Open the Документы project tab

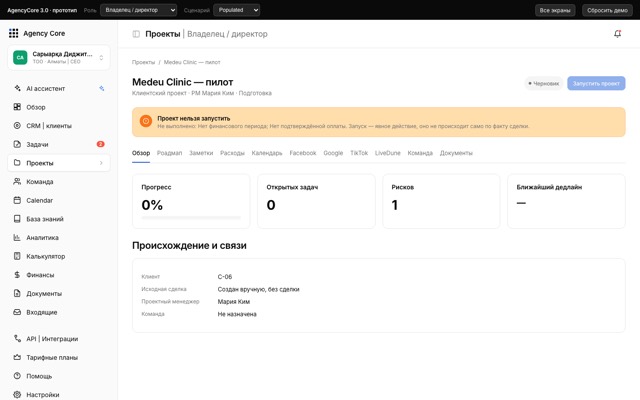click(x=456, y=153)
